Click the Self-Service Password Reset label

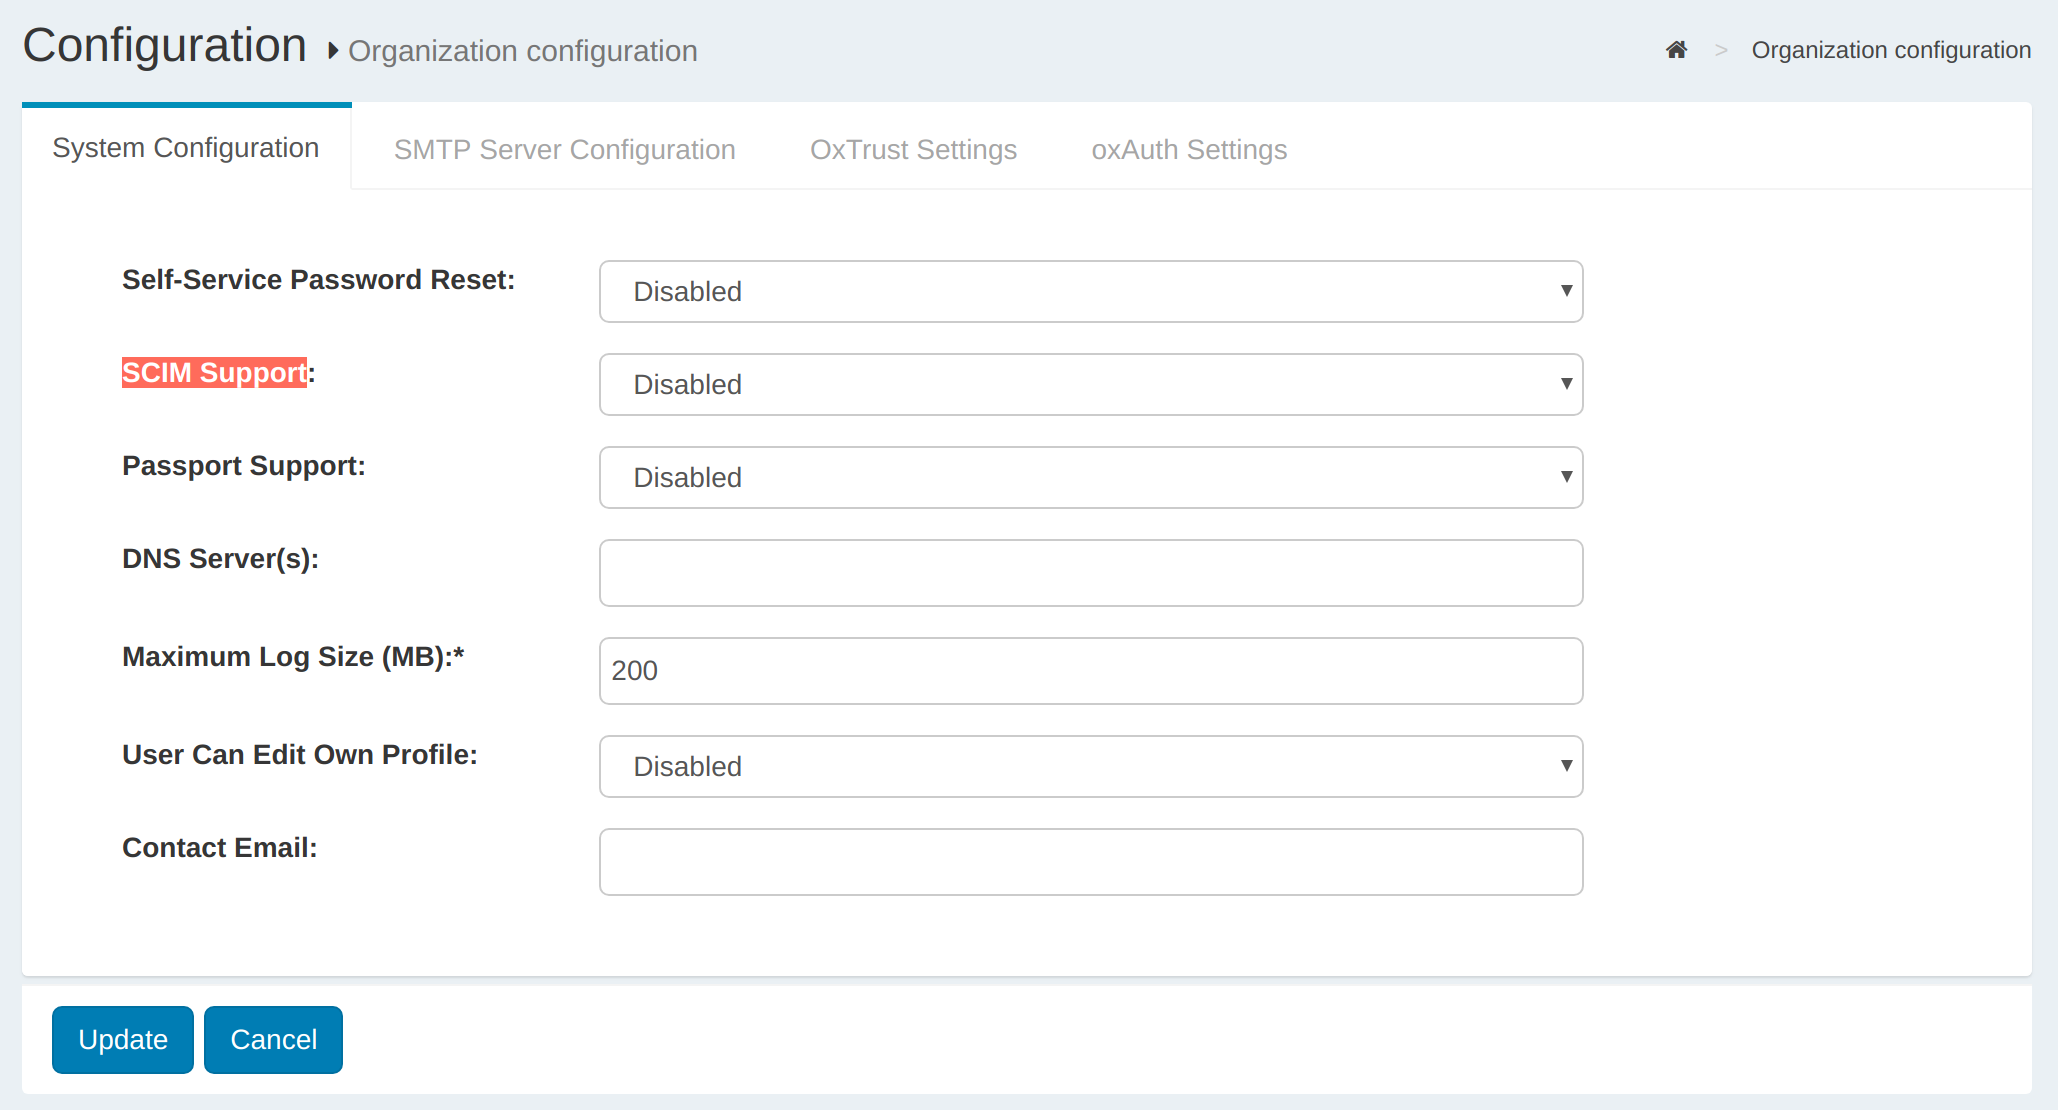(x=318, y=280)
